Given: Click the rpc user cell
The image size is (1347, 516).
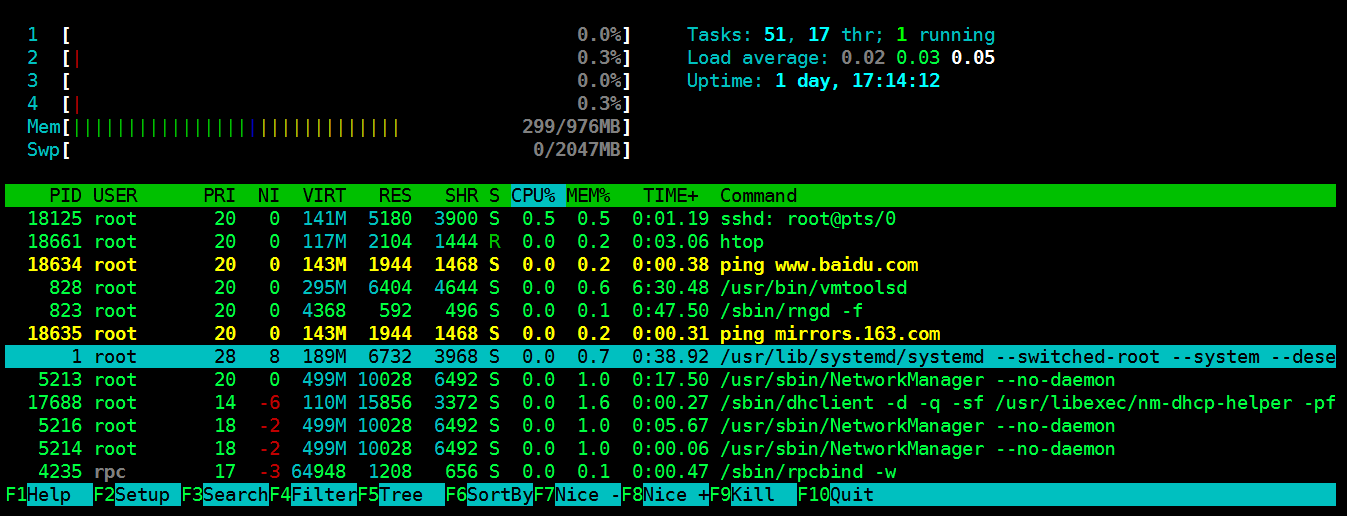Looking at the screenshot, I should (110, 472).
